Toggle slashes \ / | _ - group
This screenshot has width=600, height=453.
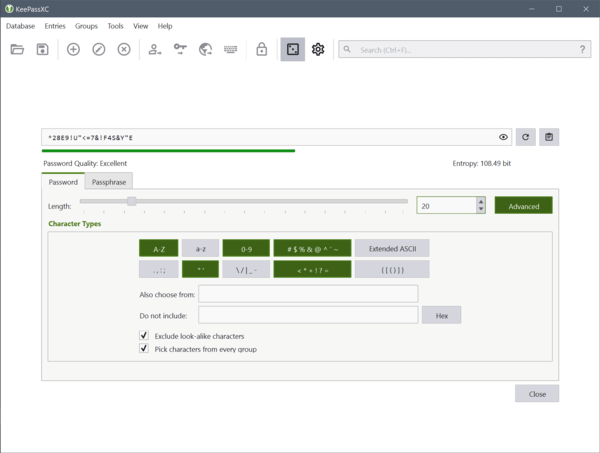[x=246, y=269]
